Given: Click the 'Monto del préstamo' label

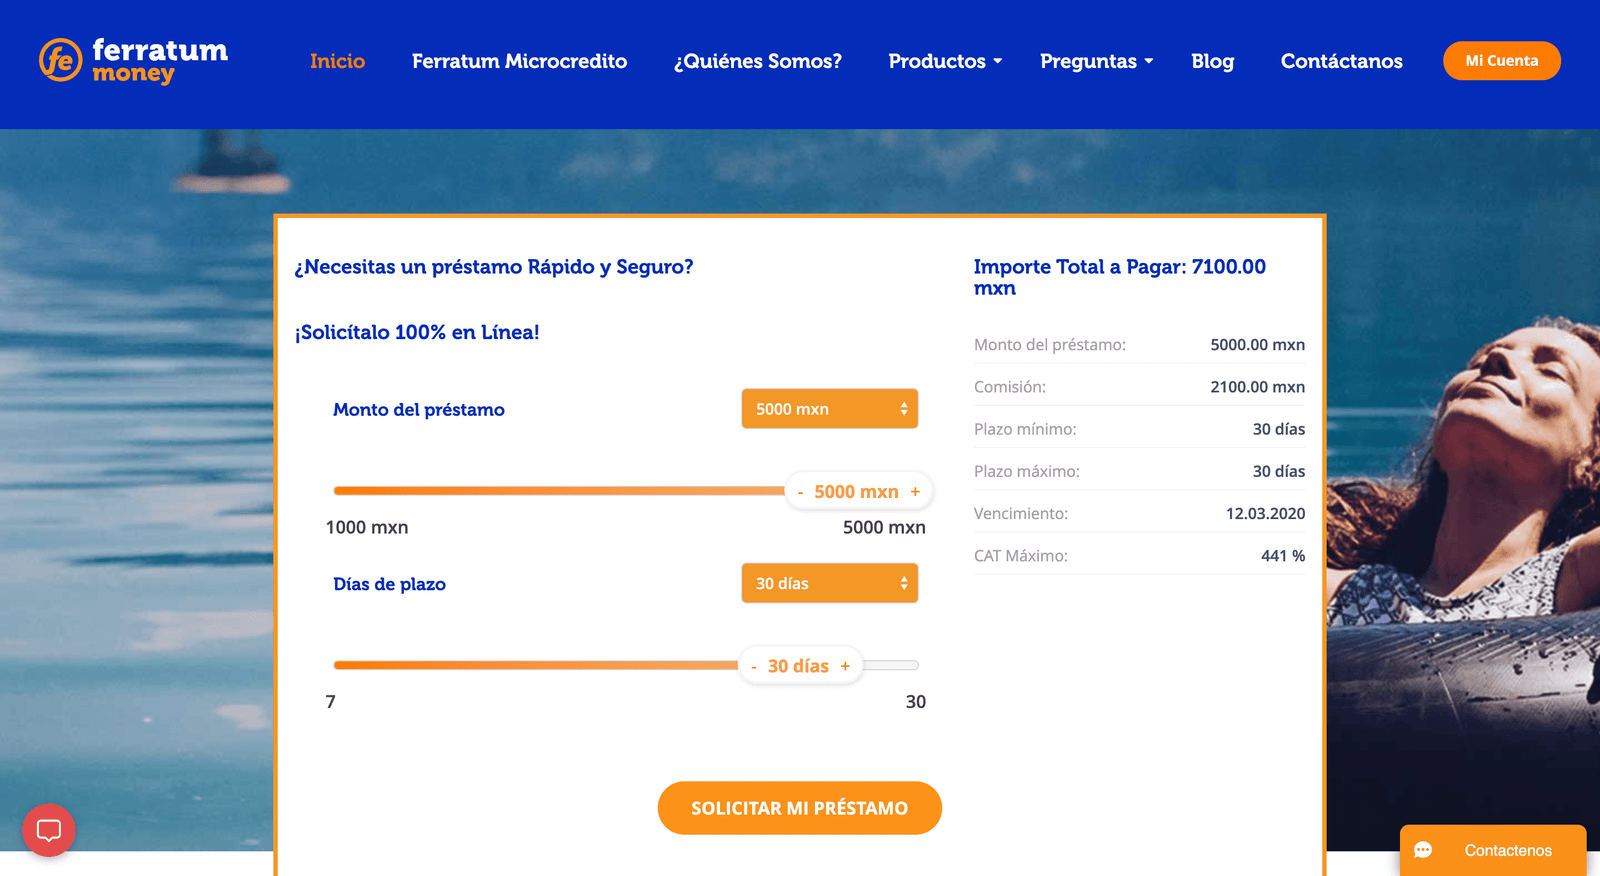Looking at the screenshot, I should coord(419,410).
